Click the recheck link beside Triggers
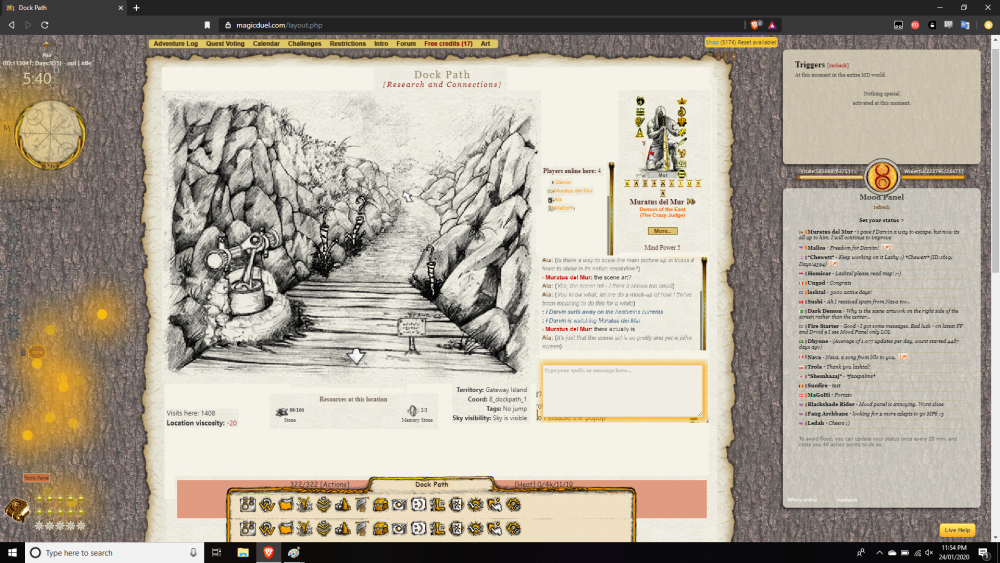Screen dimensions: 1000x563 tap(840, 64)
